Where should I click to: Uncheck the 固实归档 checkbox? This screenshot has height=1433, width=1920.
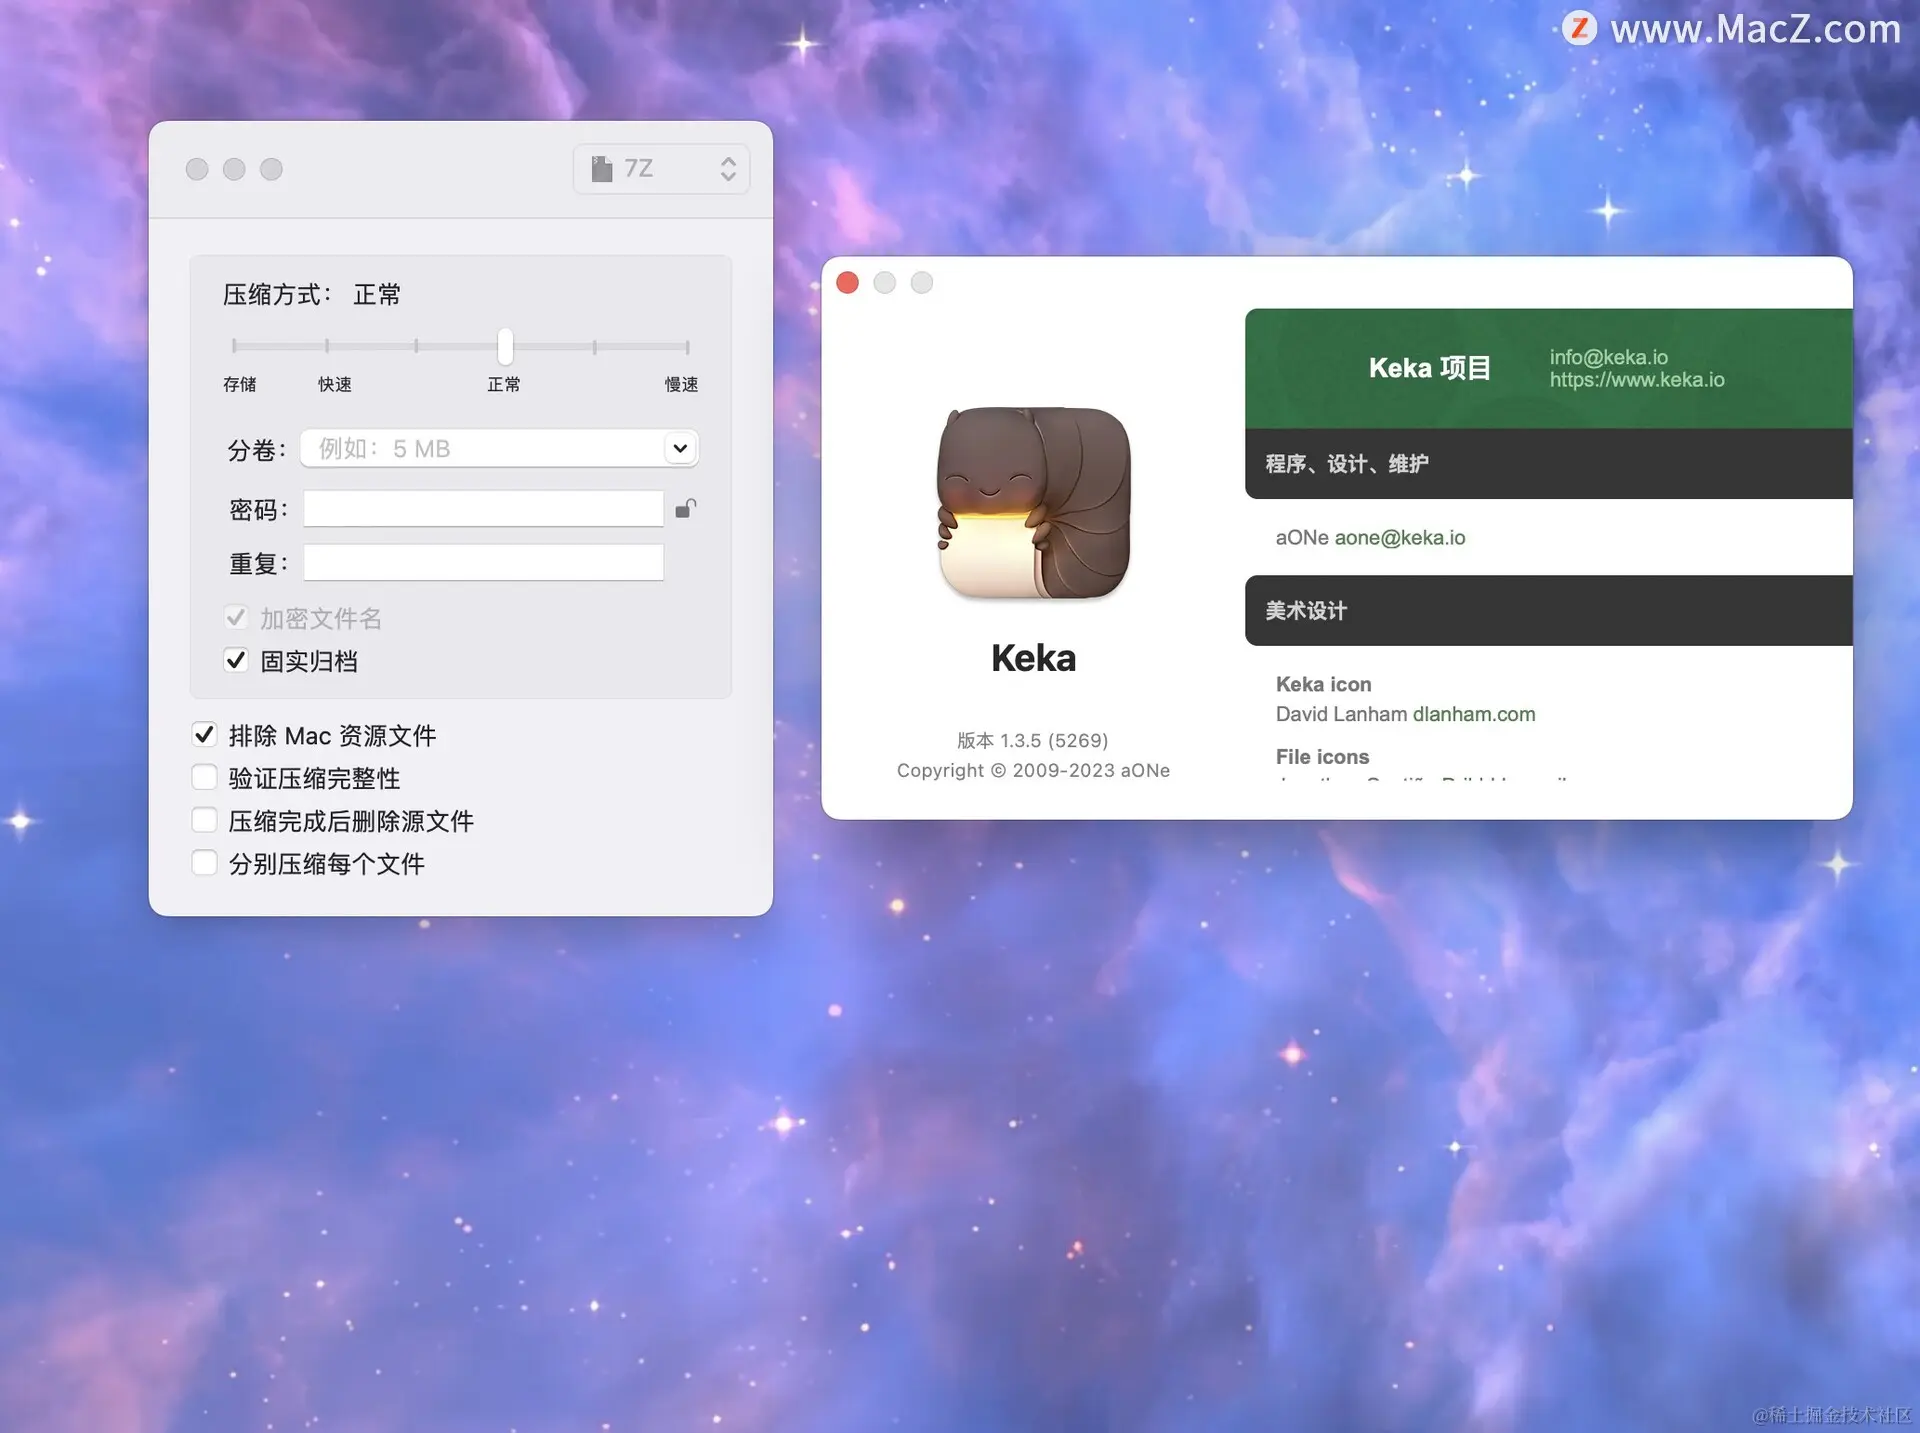click(x=236, y=660)
